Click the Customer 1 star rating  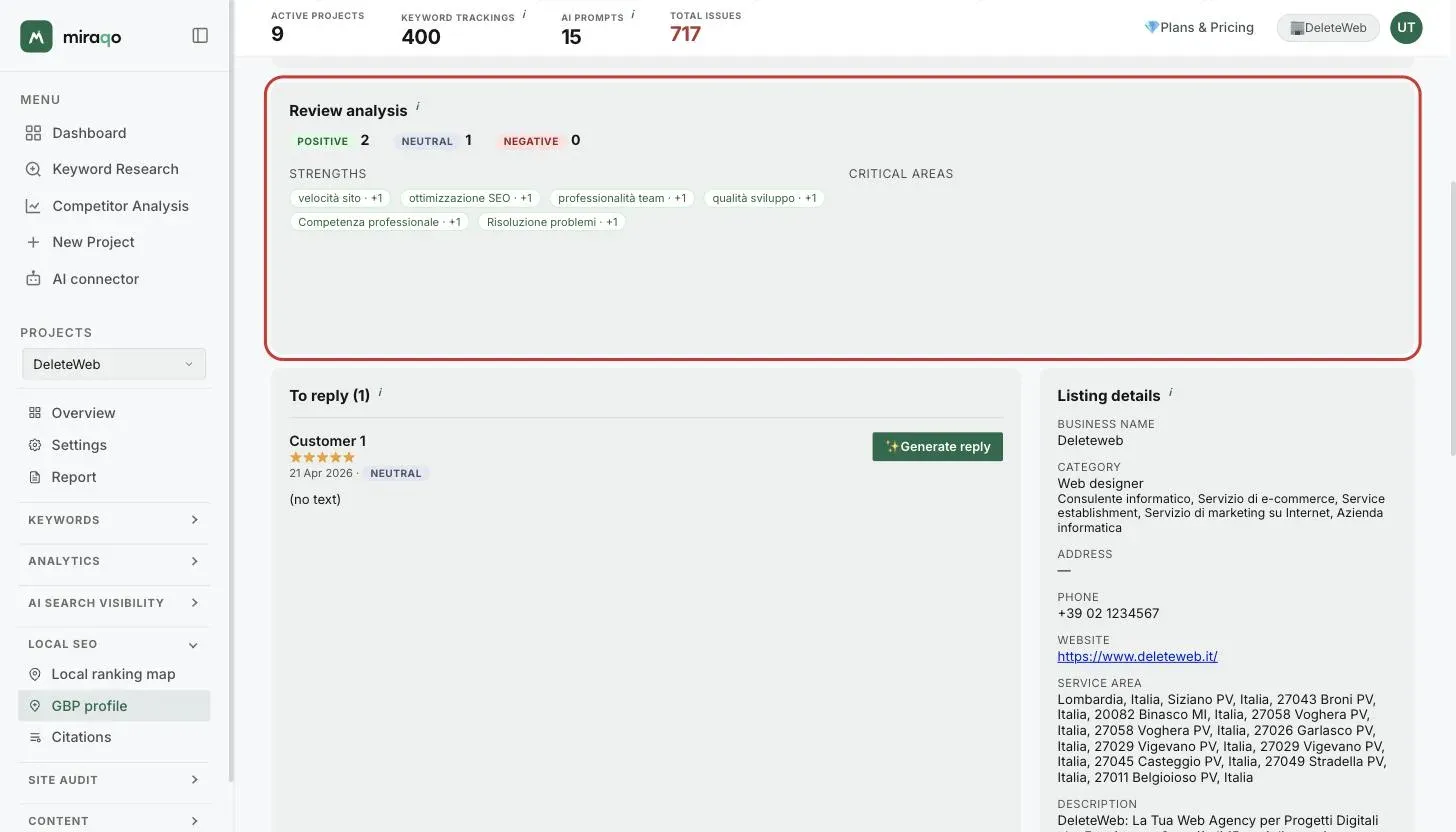pyautogui.click(x=322, y=457)
